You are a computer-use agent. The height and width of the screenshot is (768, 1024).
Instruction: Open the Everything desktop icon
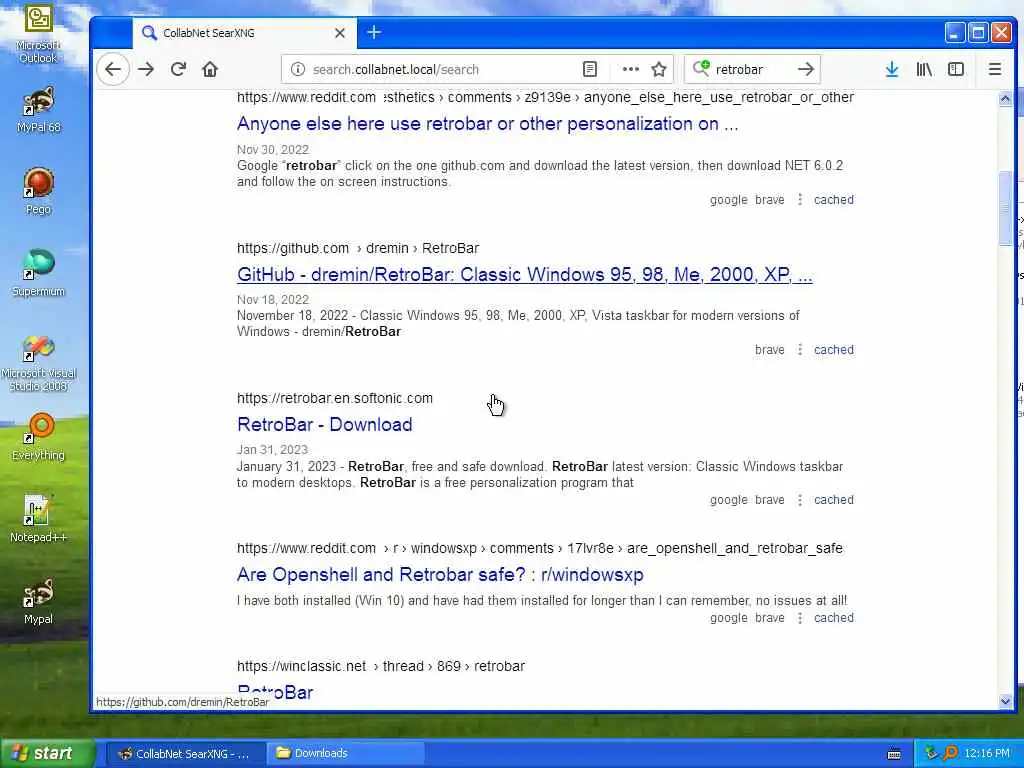38,437
